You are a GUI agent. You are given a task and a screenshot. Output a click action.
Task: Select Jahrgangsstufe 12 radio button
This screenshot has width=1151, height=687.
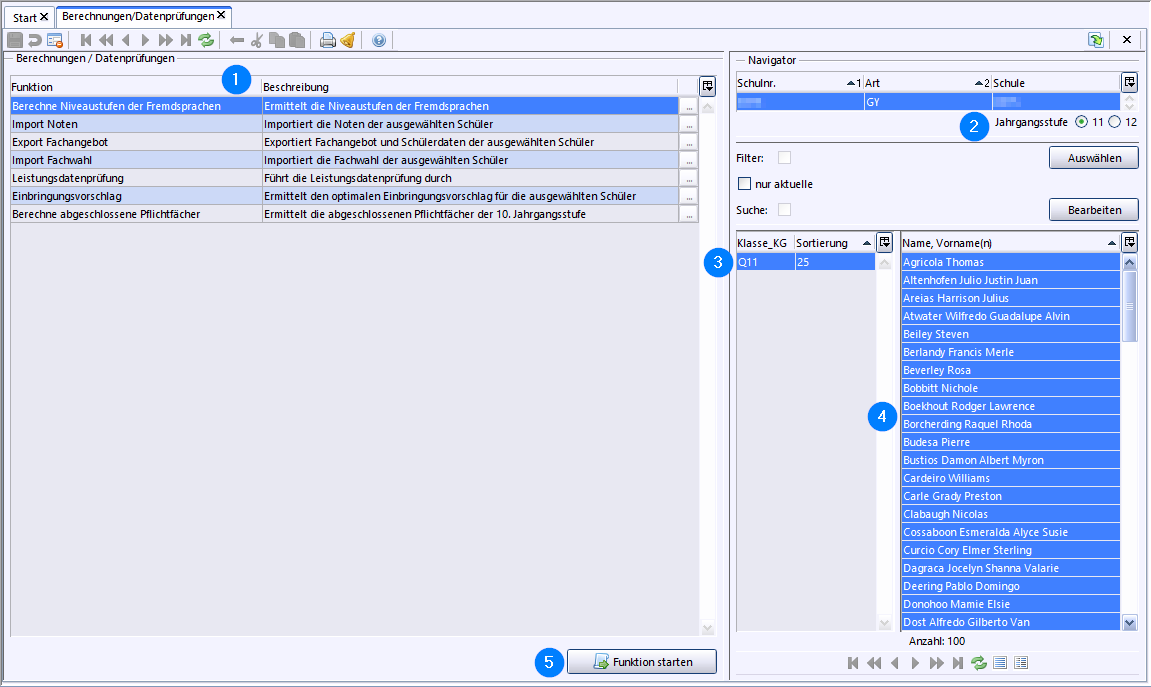pos(1114,122)
